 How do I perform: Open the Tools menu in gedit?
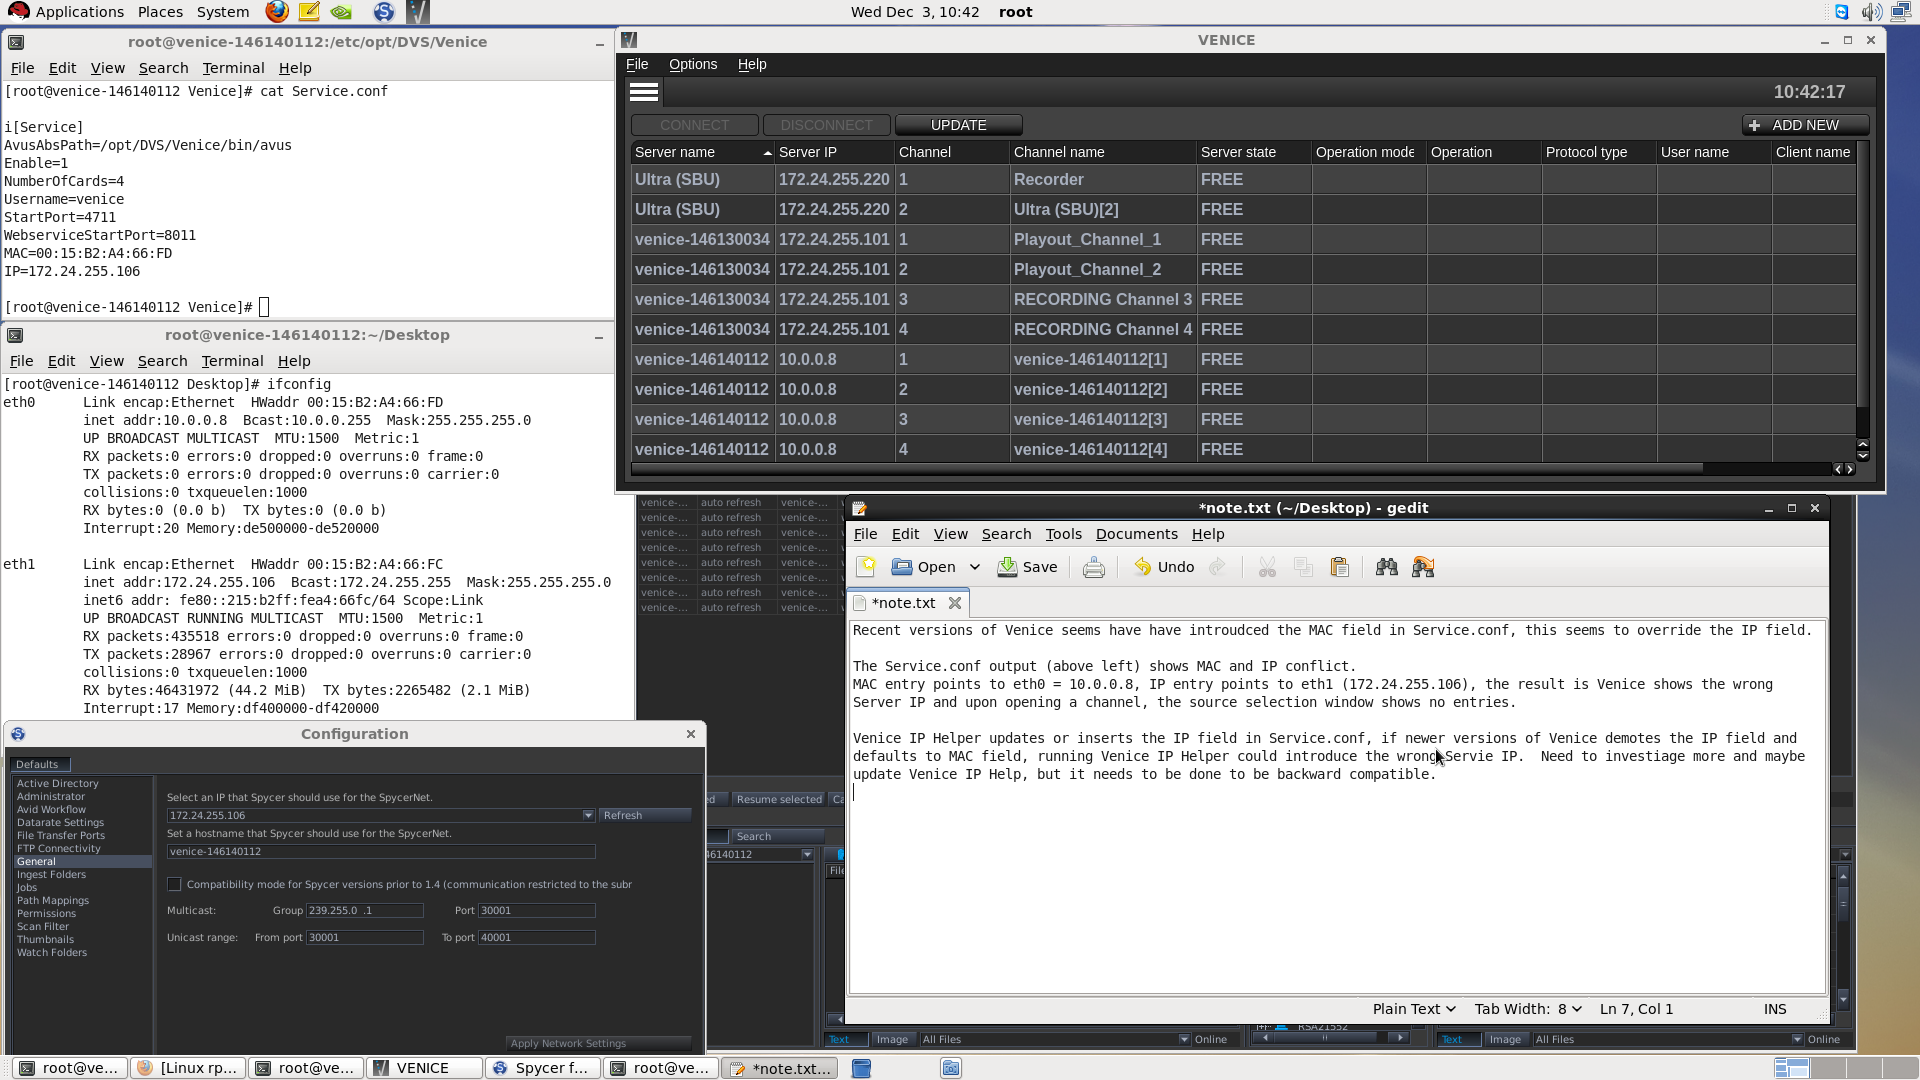click(1063, 534)
